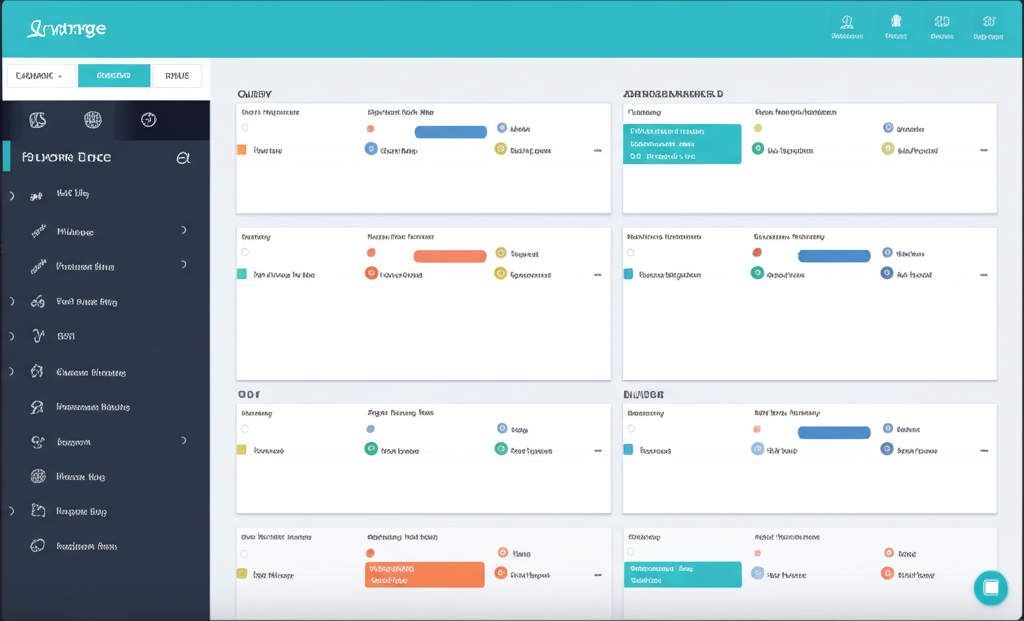This screenshot has height=621, width=1024.
Task: Open the floating chat button at bottom right
Action: click(x=990, y=588)
